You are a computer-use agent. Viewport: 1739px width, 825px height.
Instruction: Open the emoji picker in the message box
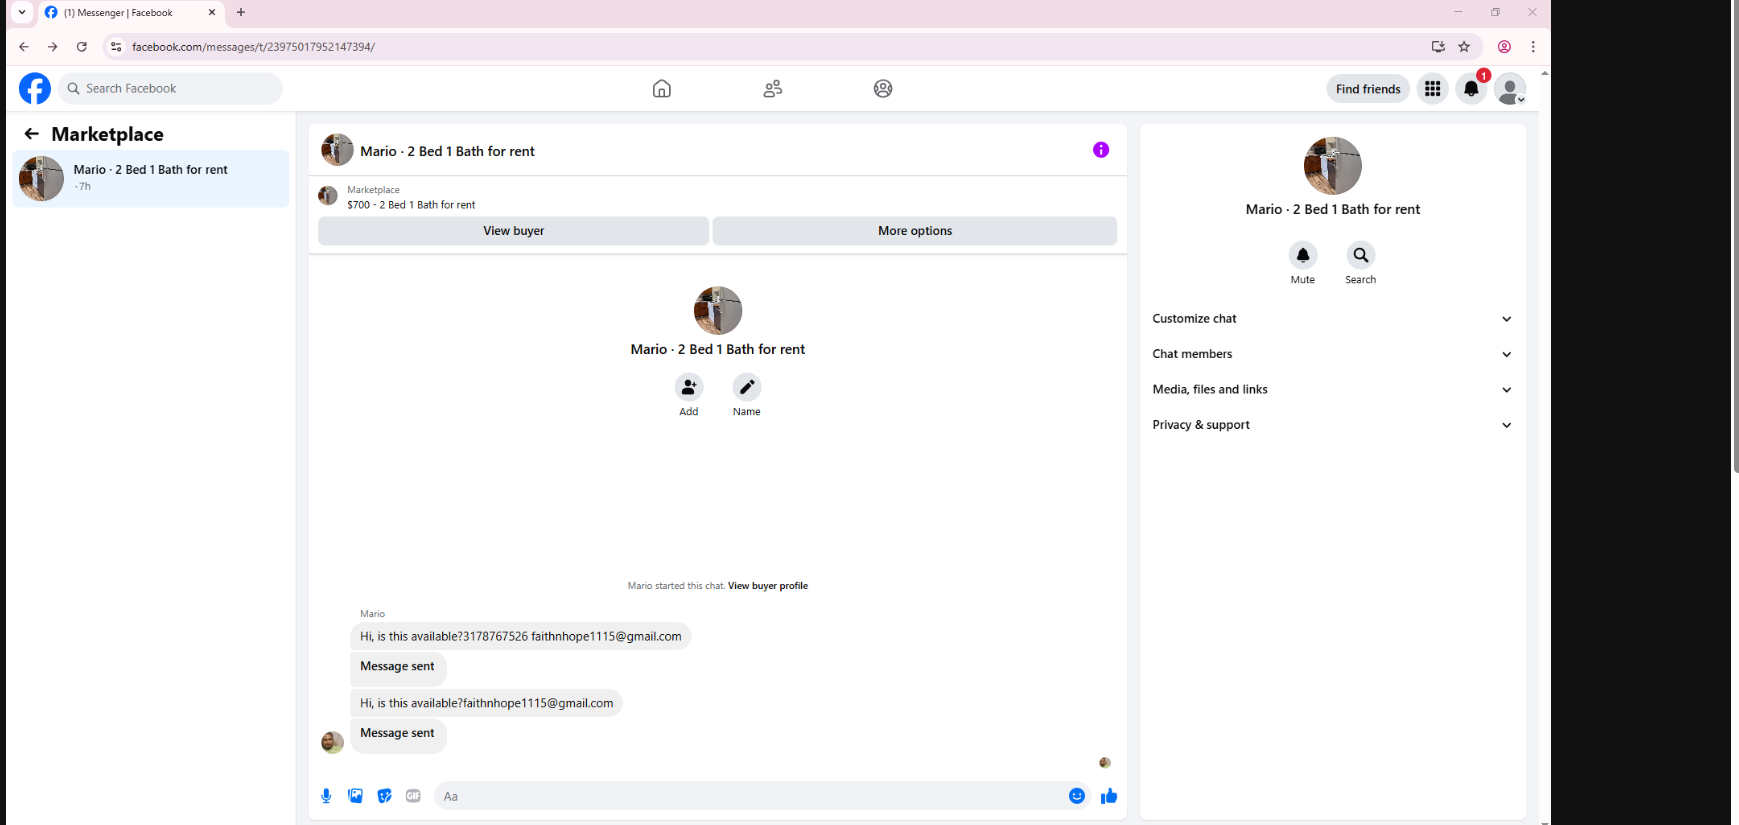[x=1077, y=796]
